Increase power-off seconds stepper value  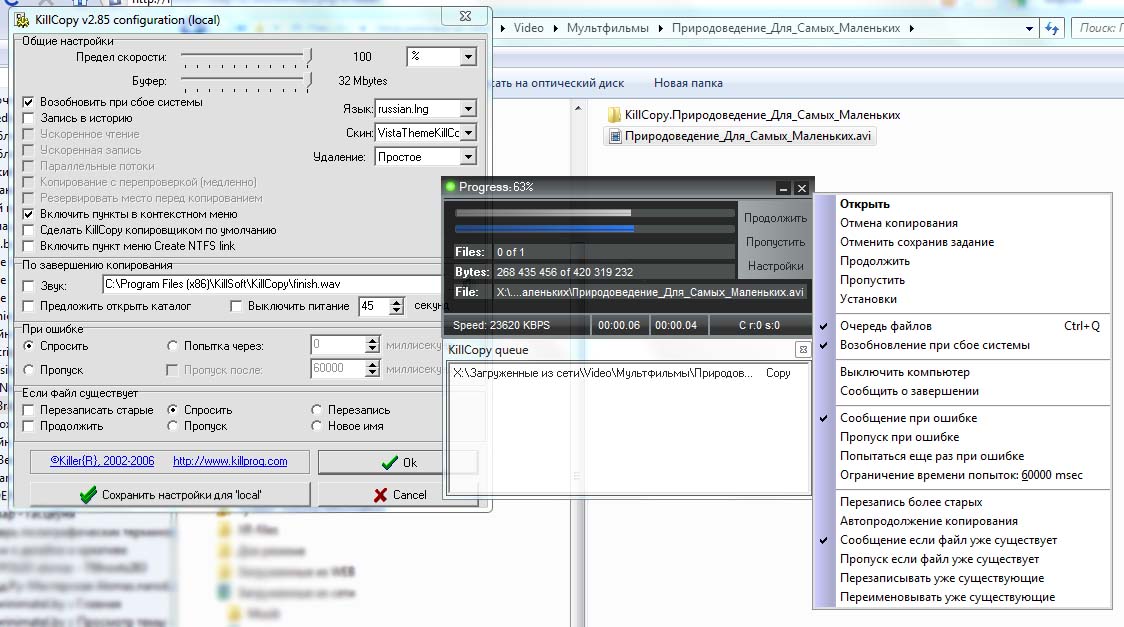tap(396, 302)
